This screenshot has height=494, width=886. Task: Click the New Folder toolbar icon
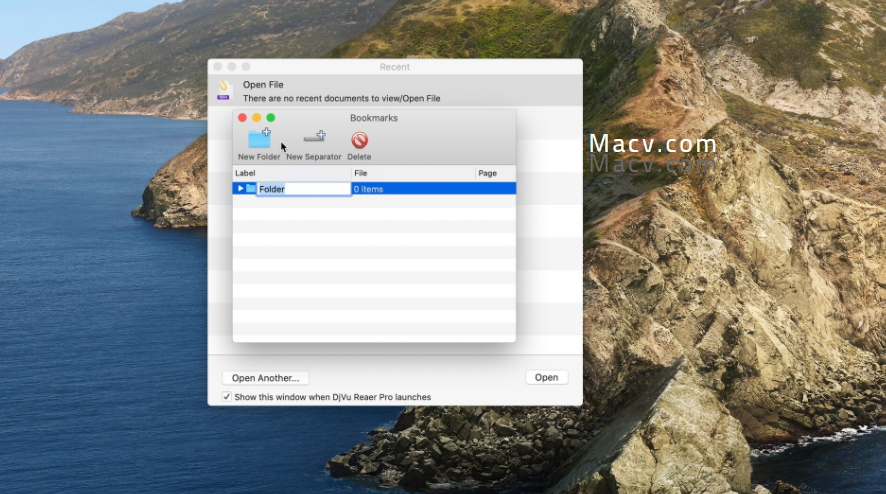(x=259, y=138)
